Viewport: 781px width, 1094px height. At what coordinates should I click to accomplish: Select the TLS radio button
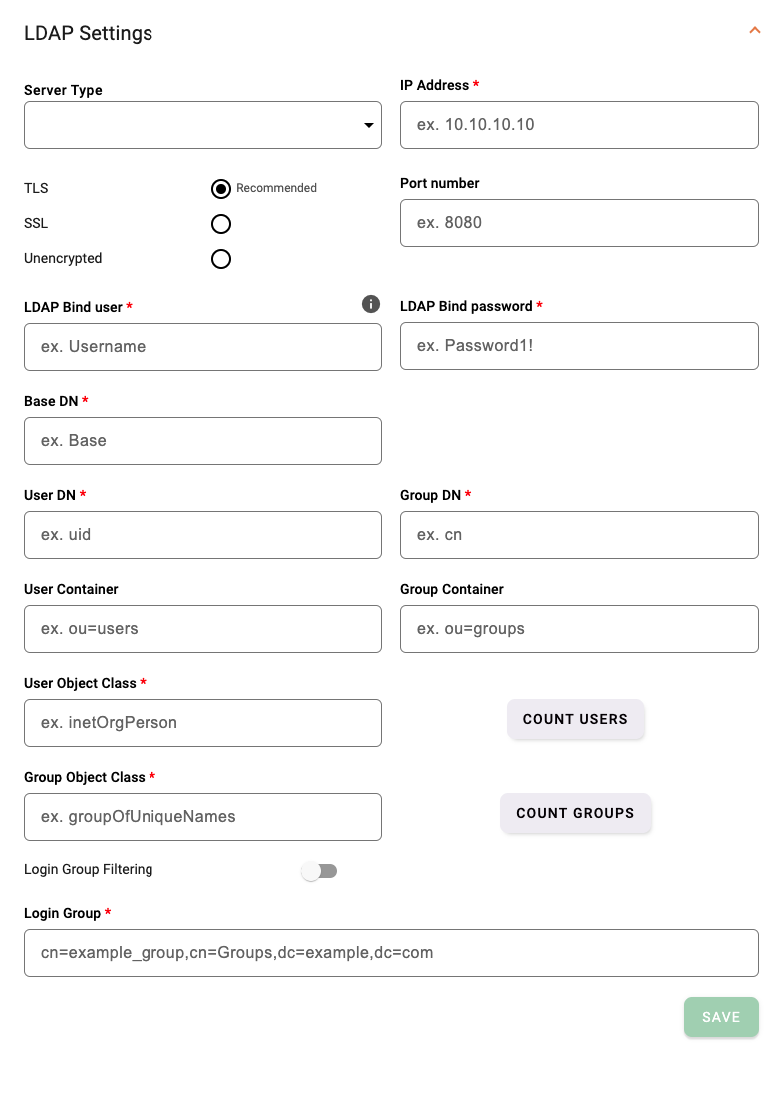pos(220,188)
